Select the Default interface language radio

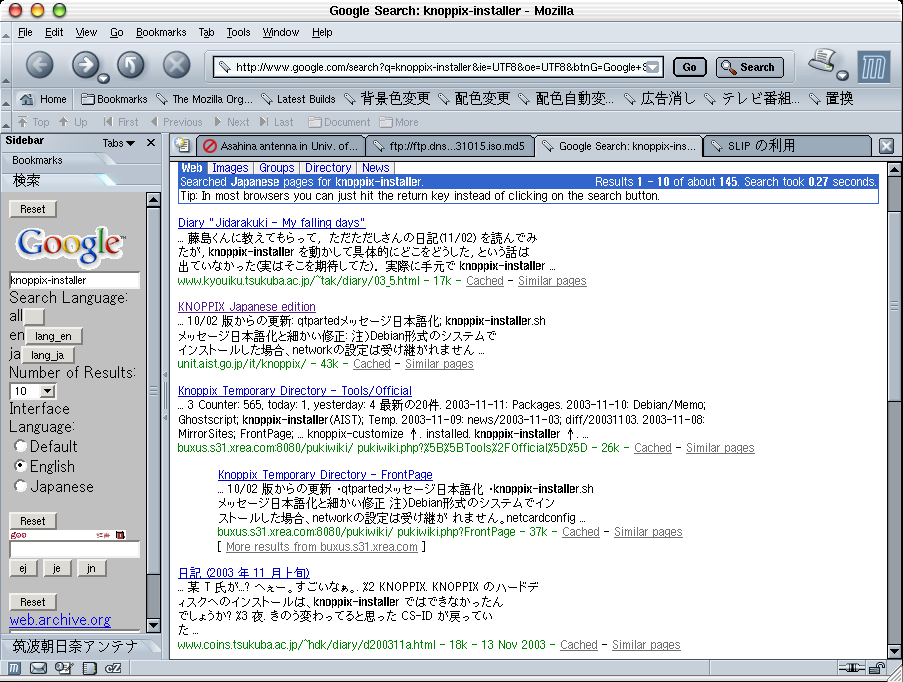click(21, 446)
